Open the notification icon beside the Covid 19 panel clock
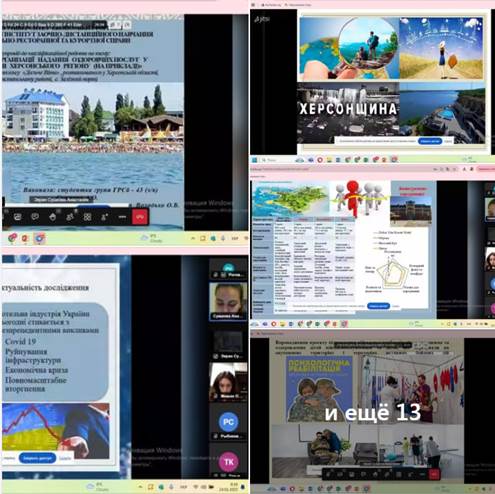The height and width of the screenshot is (494, 495). coord(243,487)
